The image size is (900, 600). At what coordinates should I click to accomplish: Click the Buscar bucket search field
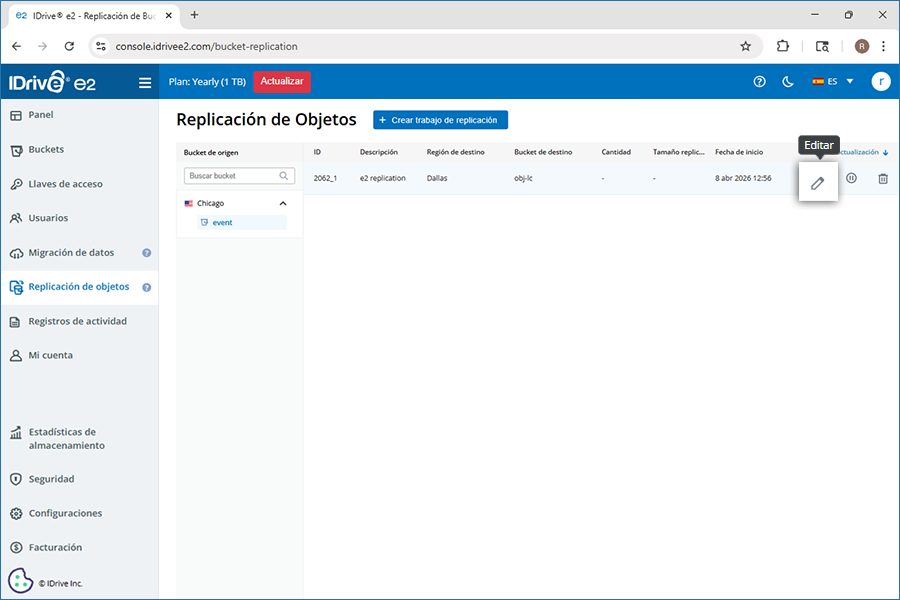[x=230, y=176]
